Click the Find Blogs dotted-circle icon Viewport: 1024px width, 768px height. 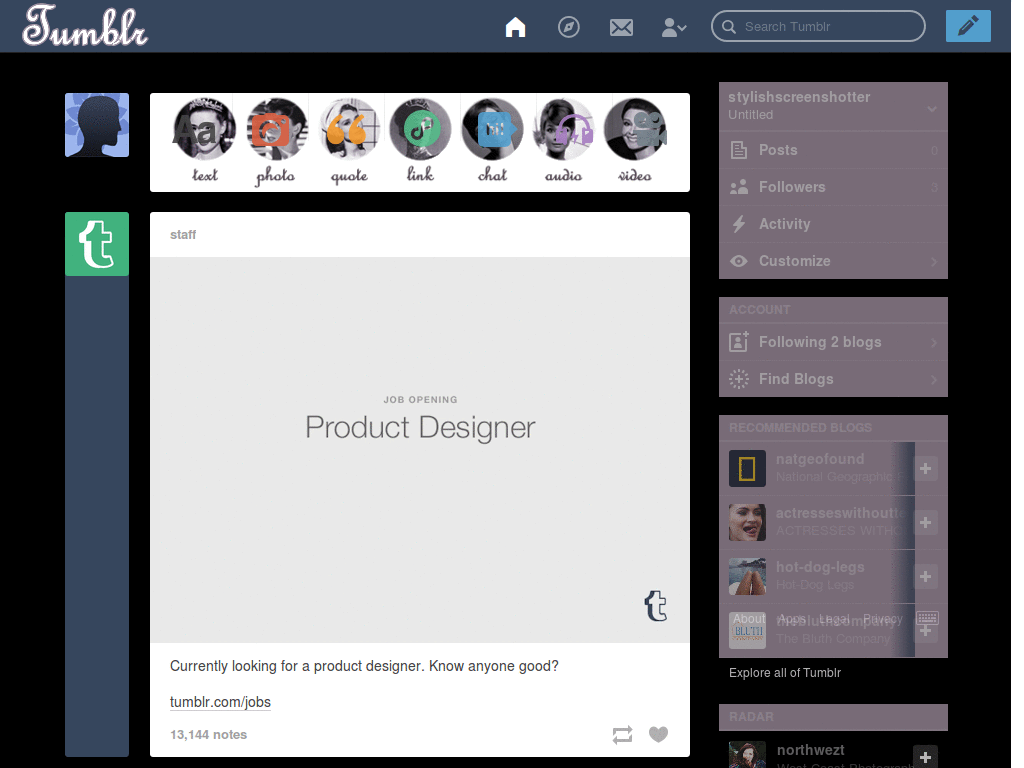click(739, 379)
